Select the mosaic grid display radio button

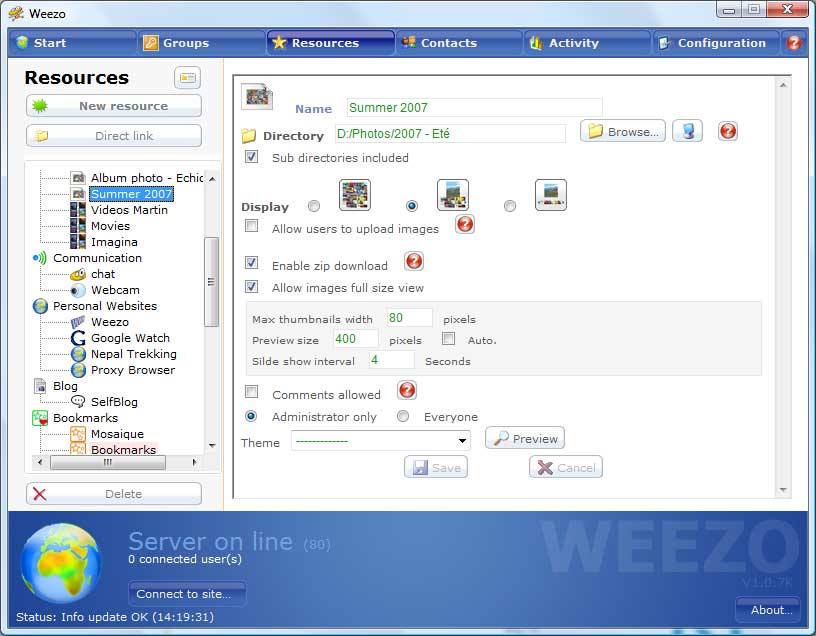point(314,206)
